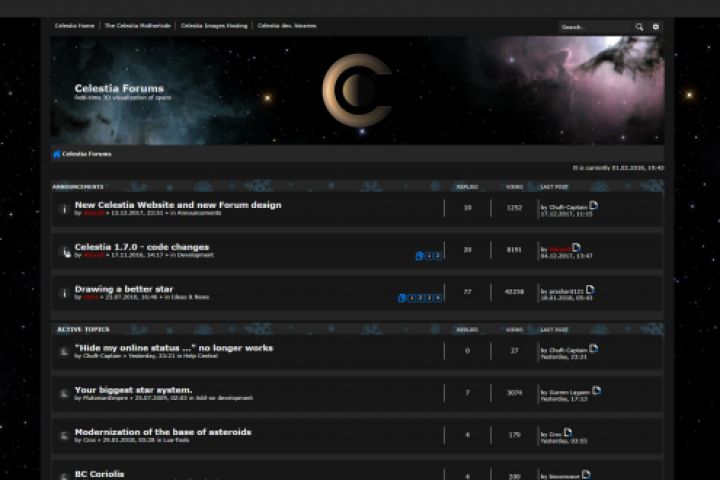Screen dimensions: 720x480
Task: Open red last poster name in Celestia 1.7.0 row
Action: tap(559, 249)
